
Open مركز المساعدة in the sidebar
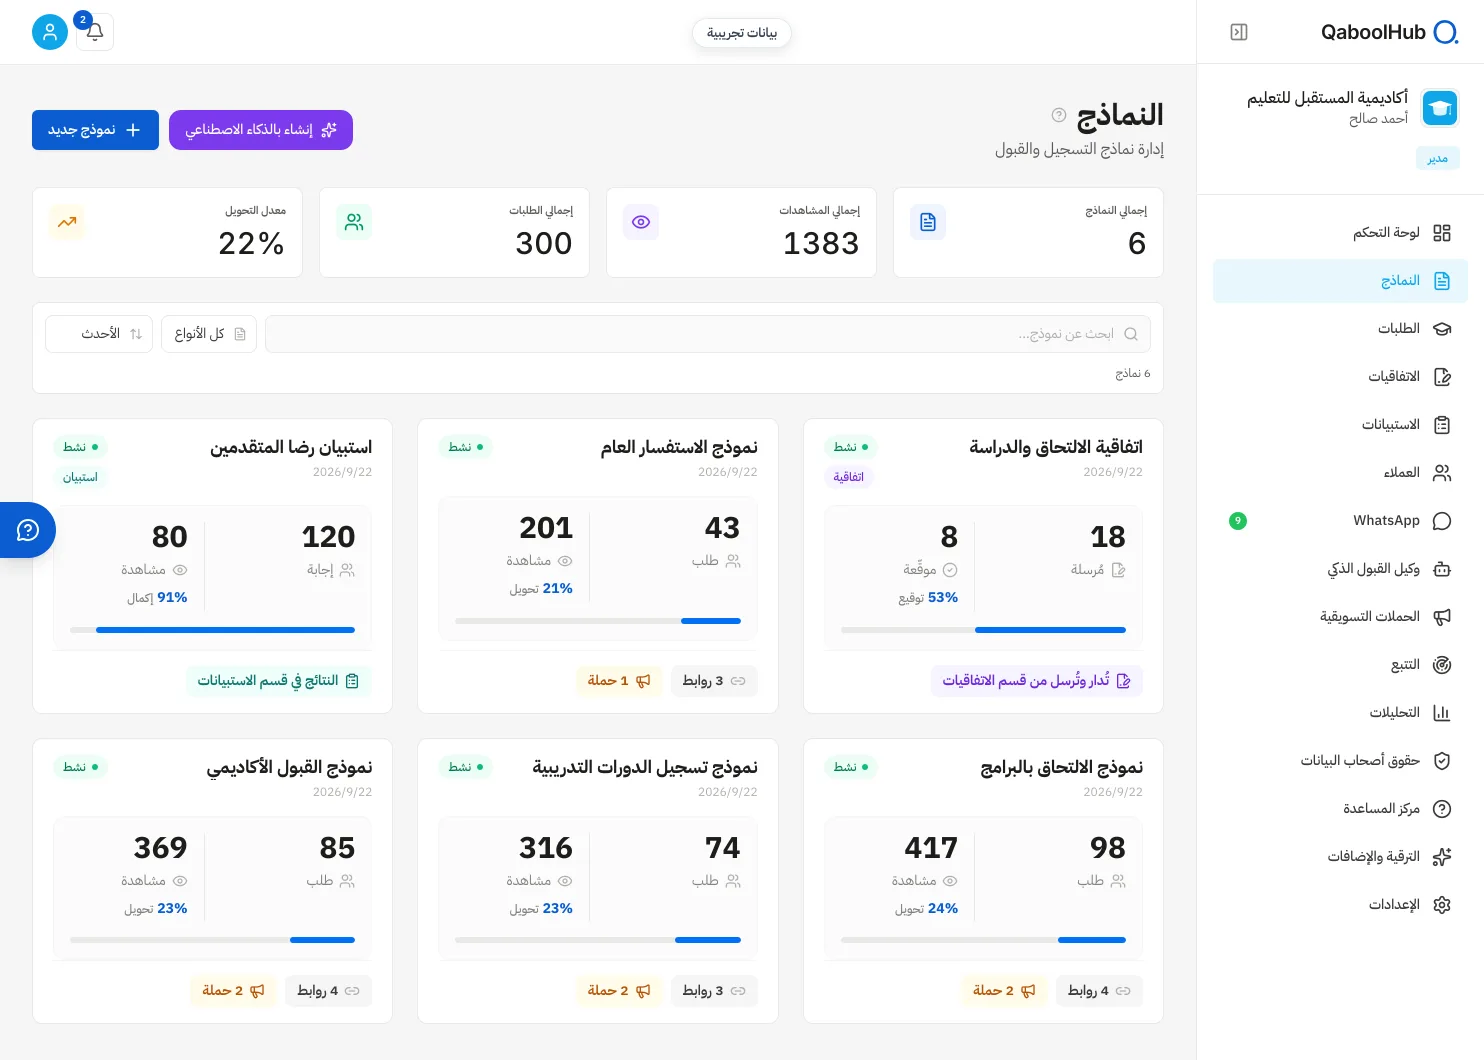(1340, 809)
